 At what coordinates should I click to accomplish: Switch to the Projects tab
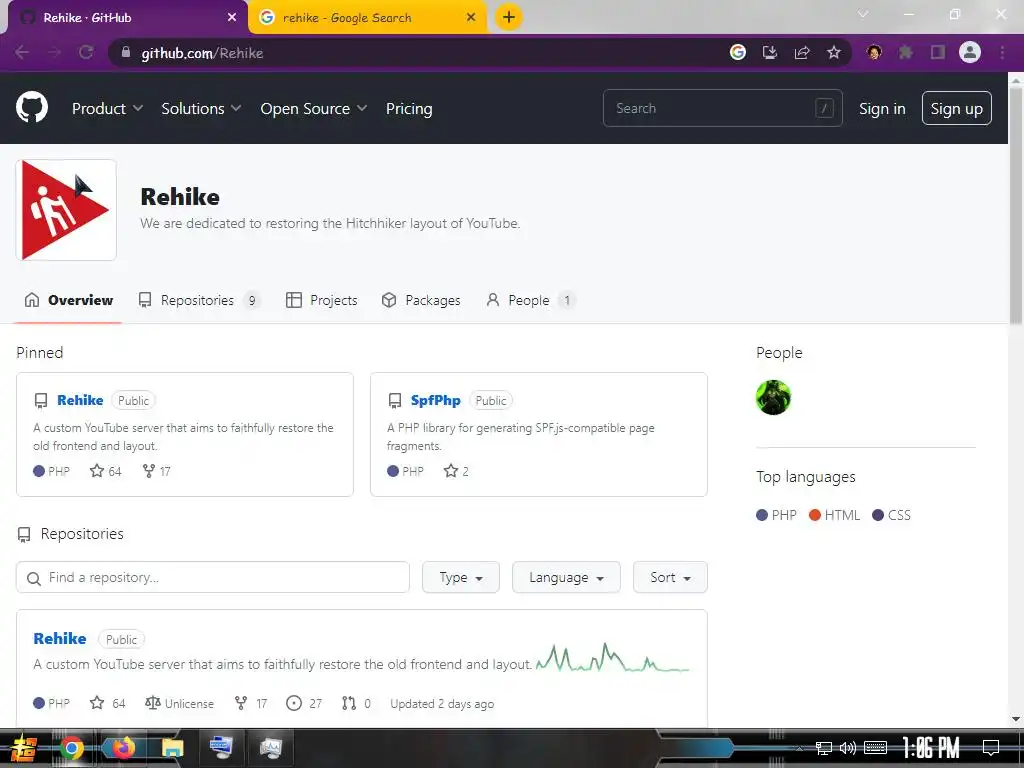tap(321, 300)
